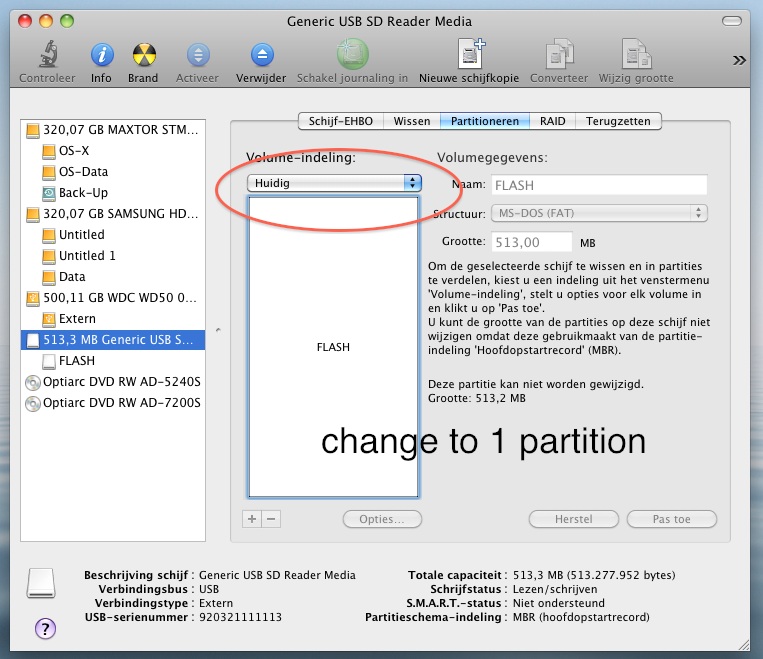The width and height of the screenshot is (763, 659).
Task: Expand the toolbar overflow chevron
Action: 739,61
